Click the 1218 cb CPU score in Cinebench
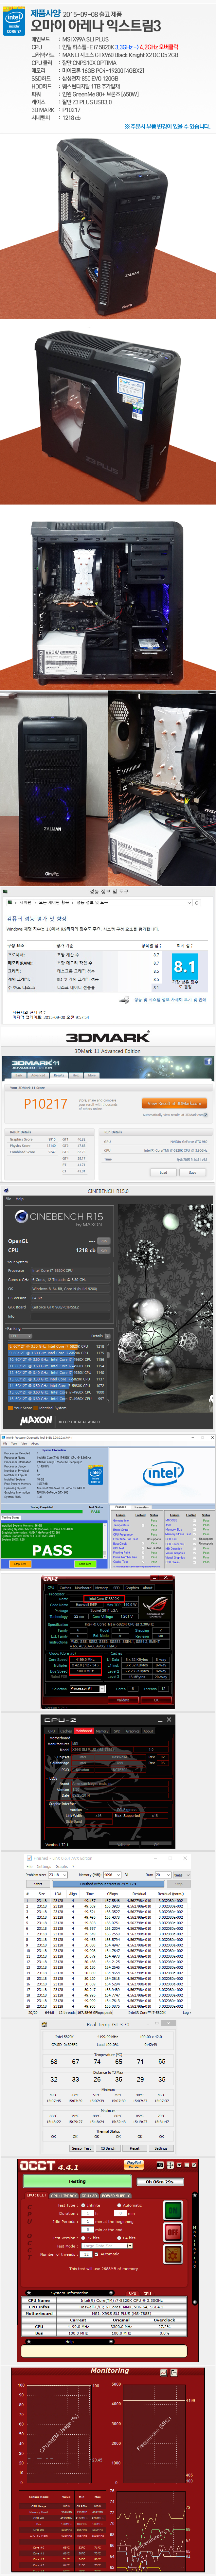This screenshot has height=2576, width=216. [85, 1250]
